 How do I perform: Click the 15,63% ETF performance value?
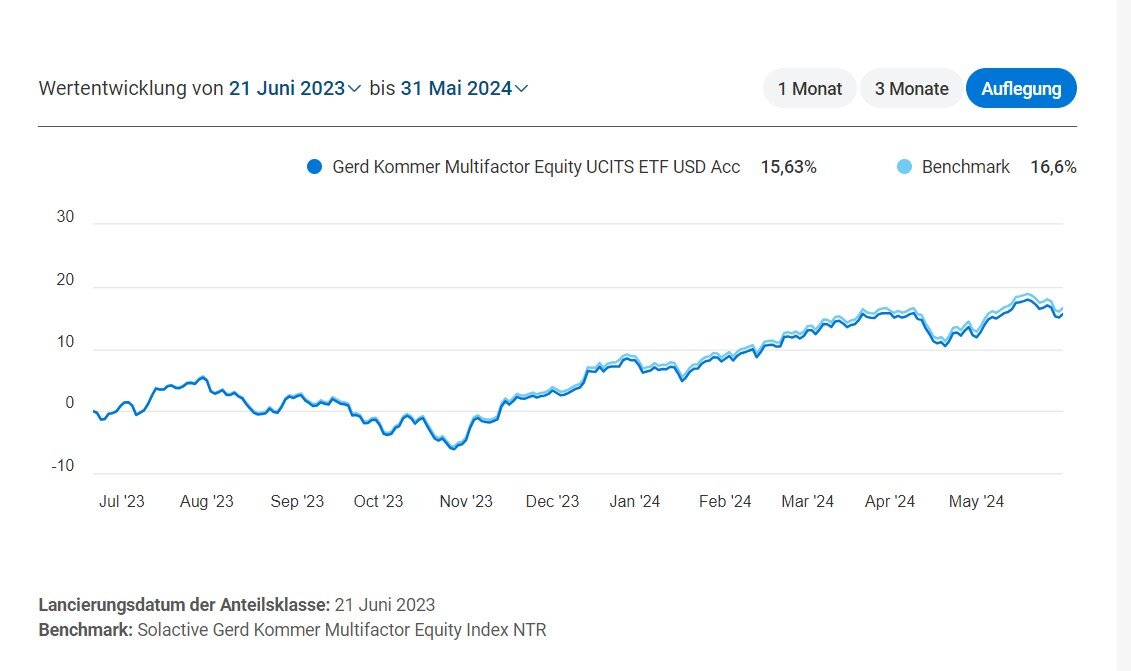788,167
